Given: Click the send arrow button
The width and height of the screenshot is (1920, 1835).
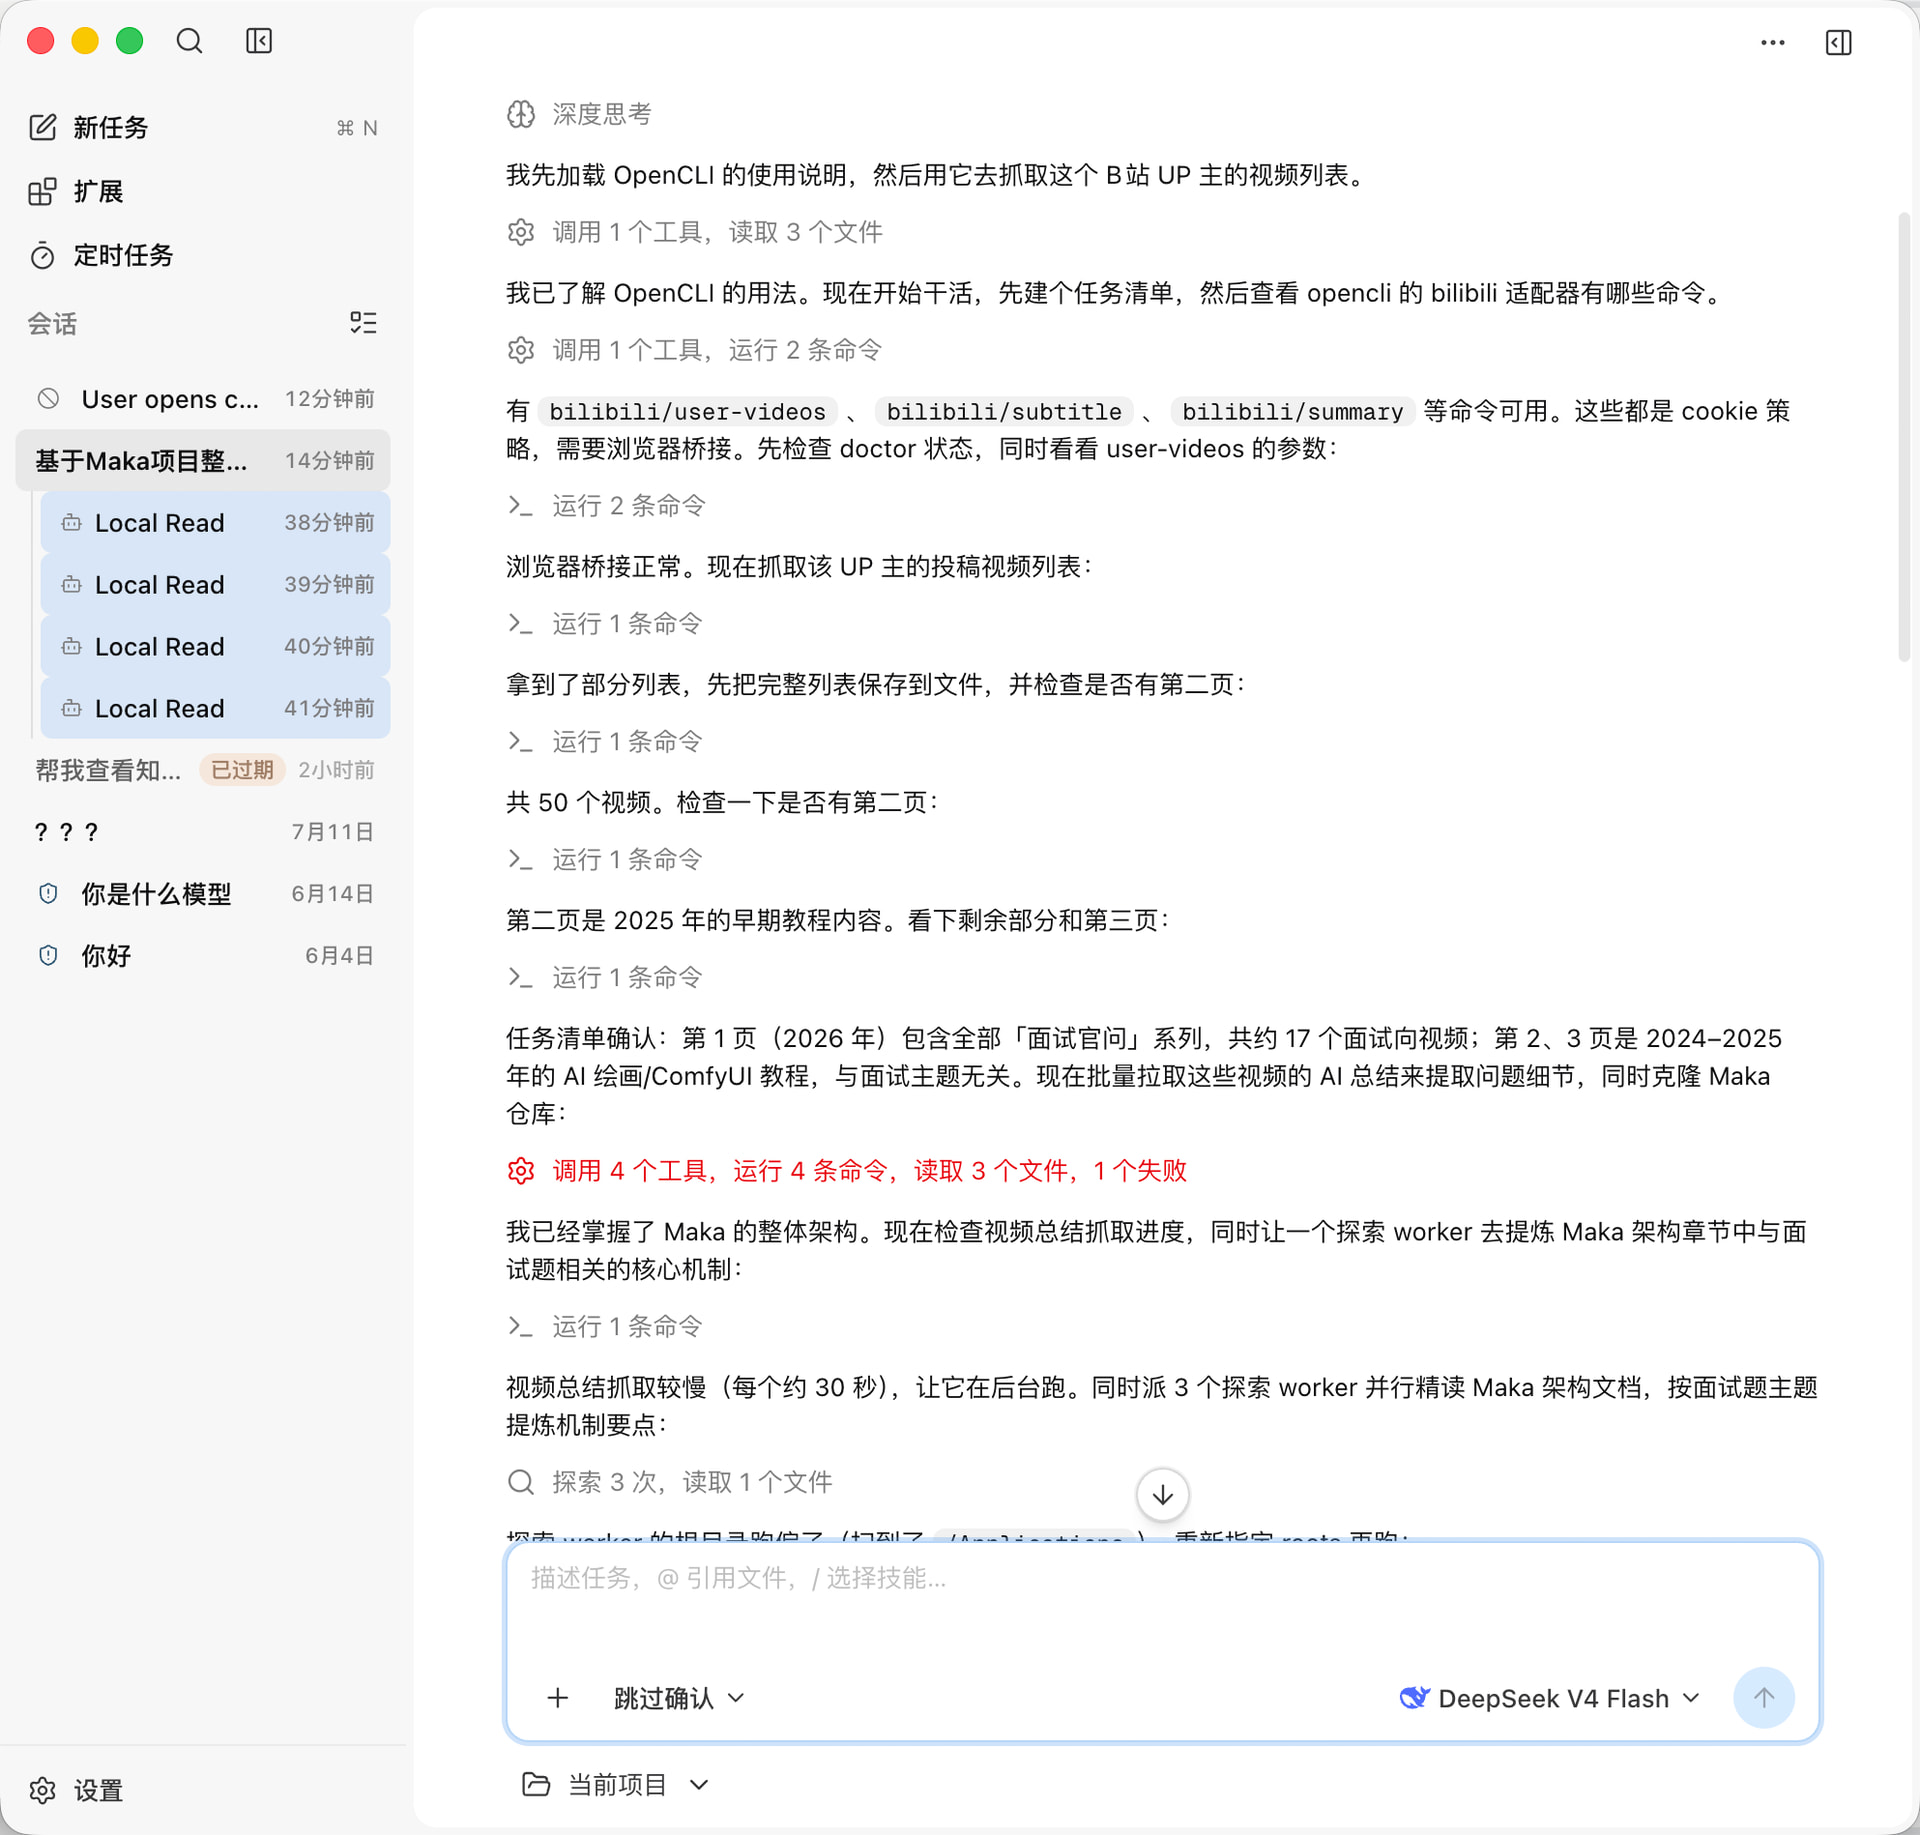Looking at the screenshot, I should [1764, 1698].
